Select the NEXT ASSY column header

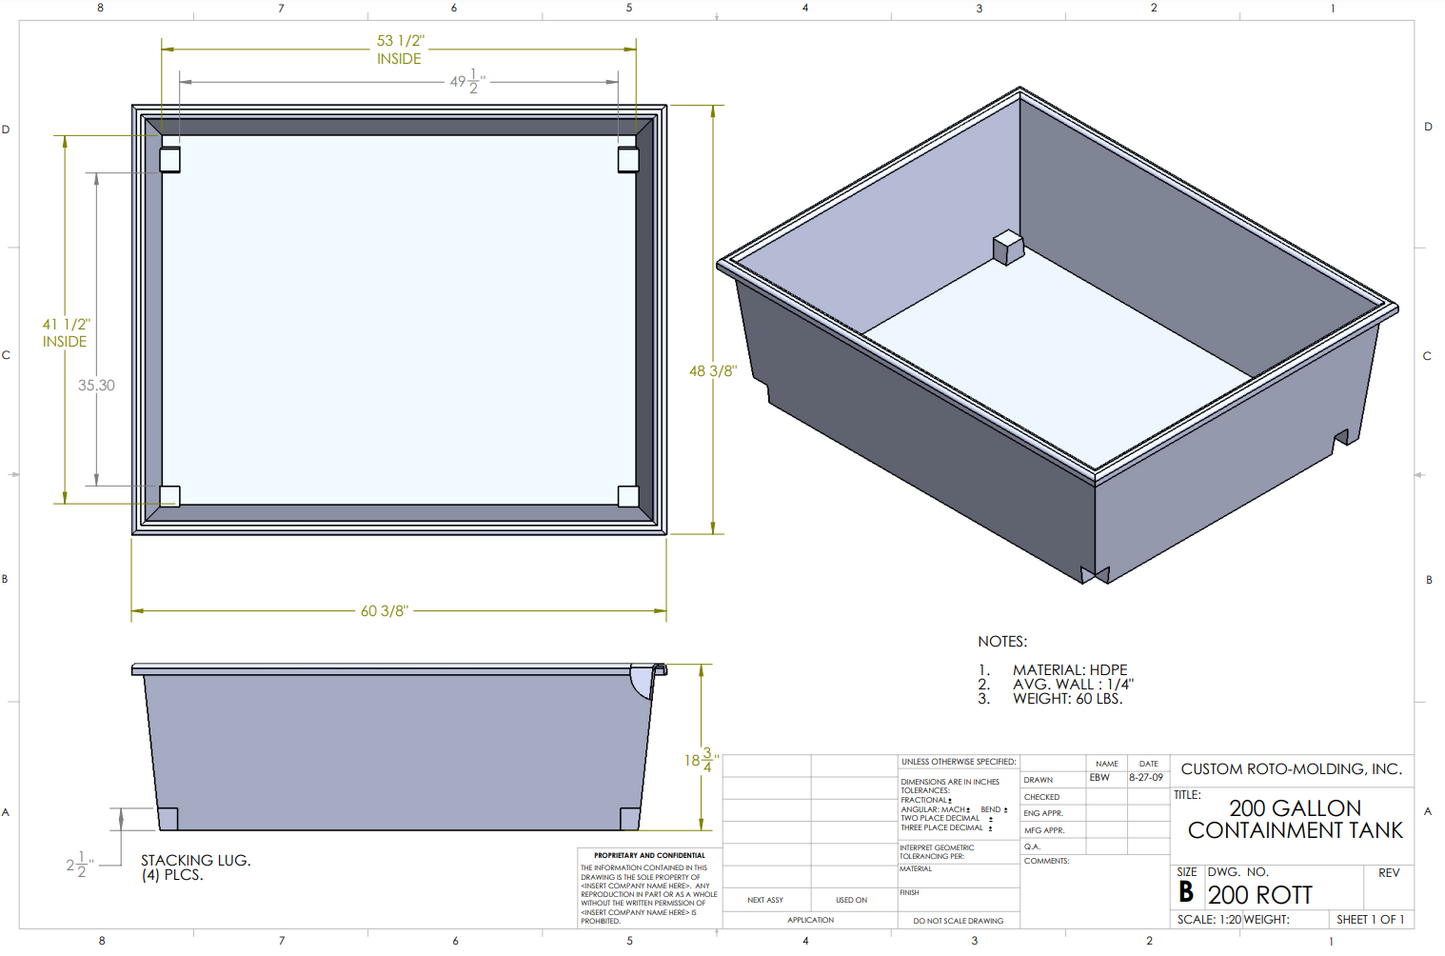766,900
